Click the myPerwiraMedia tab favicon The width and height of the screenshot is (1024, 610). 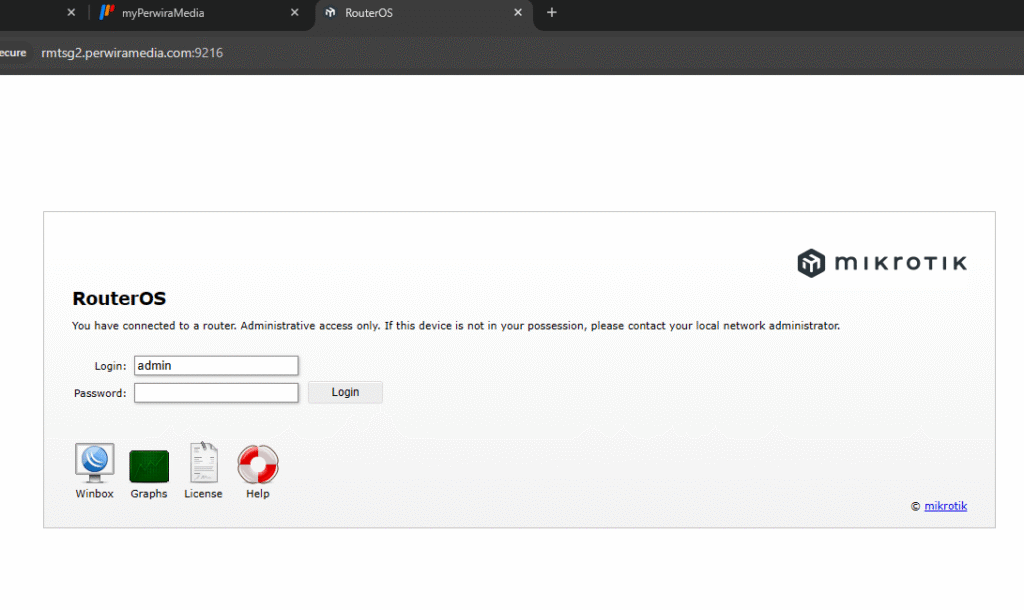coord(107,12)
